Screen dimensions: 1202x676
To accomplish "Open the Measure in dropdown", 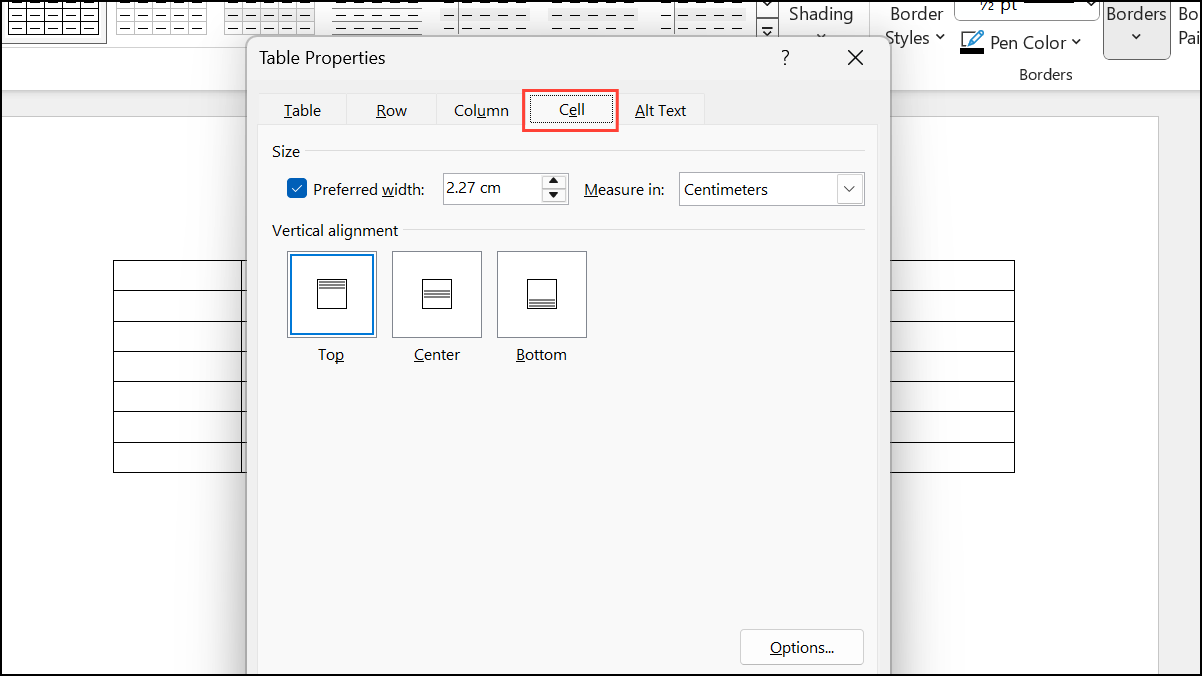I will (x=849, y=189).
